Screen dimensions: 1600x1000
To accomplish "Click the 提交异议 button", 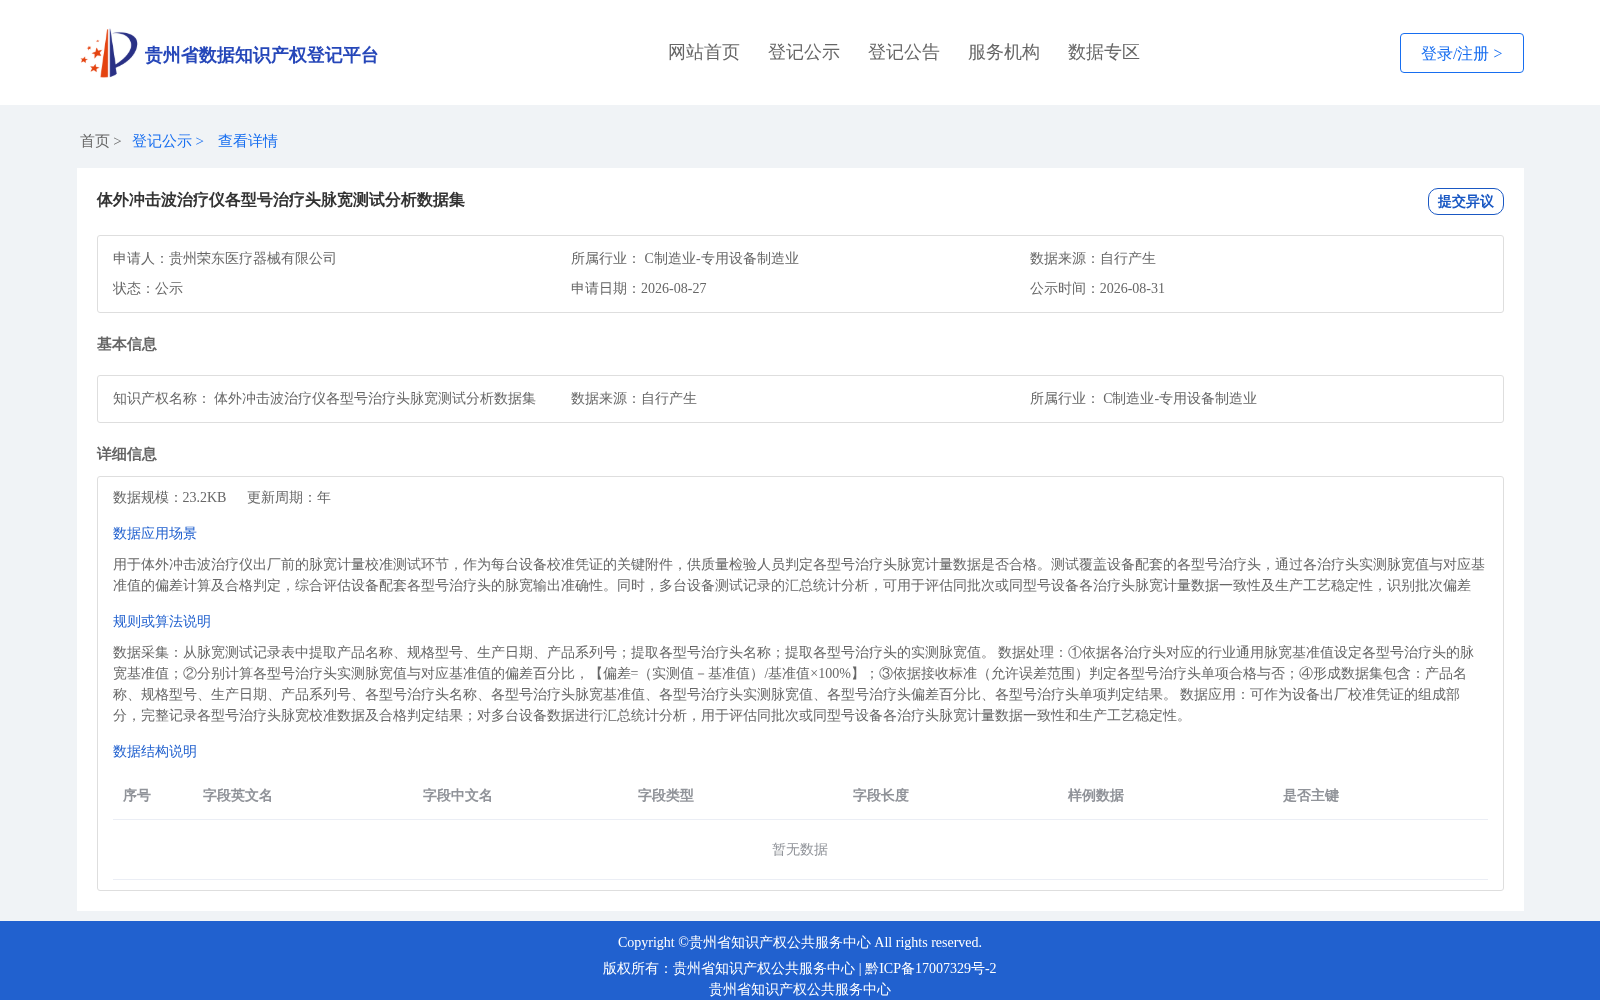I will coord(1466,201).
